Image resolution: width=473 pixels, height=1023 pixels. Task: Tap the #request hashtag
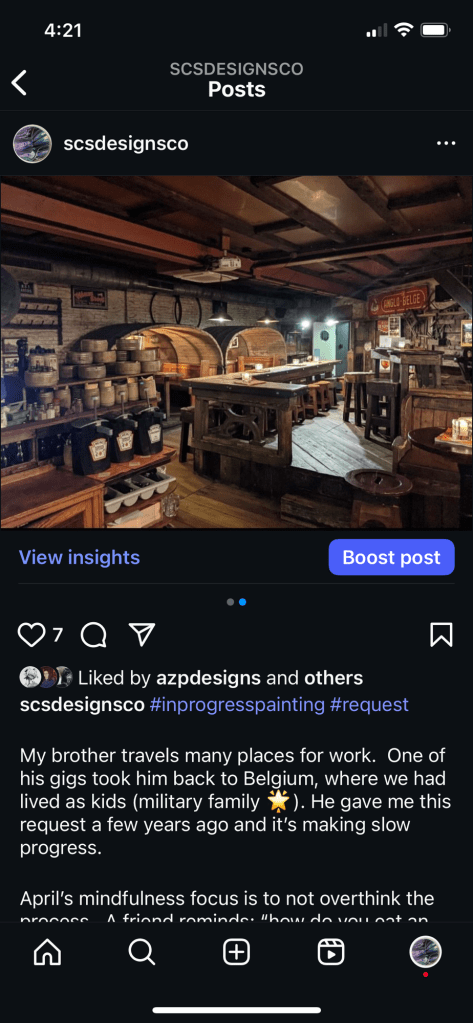click(369, 705)
